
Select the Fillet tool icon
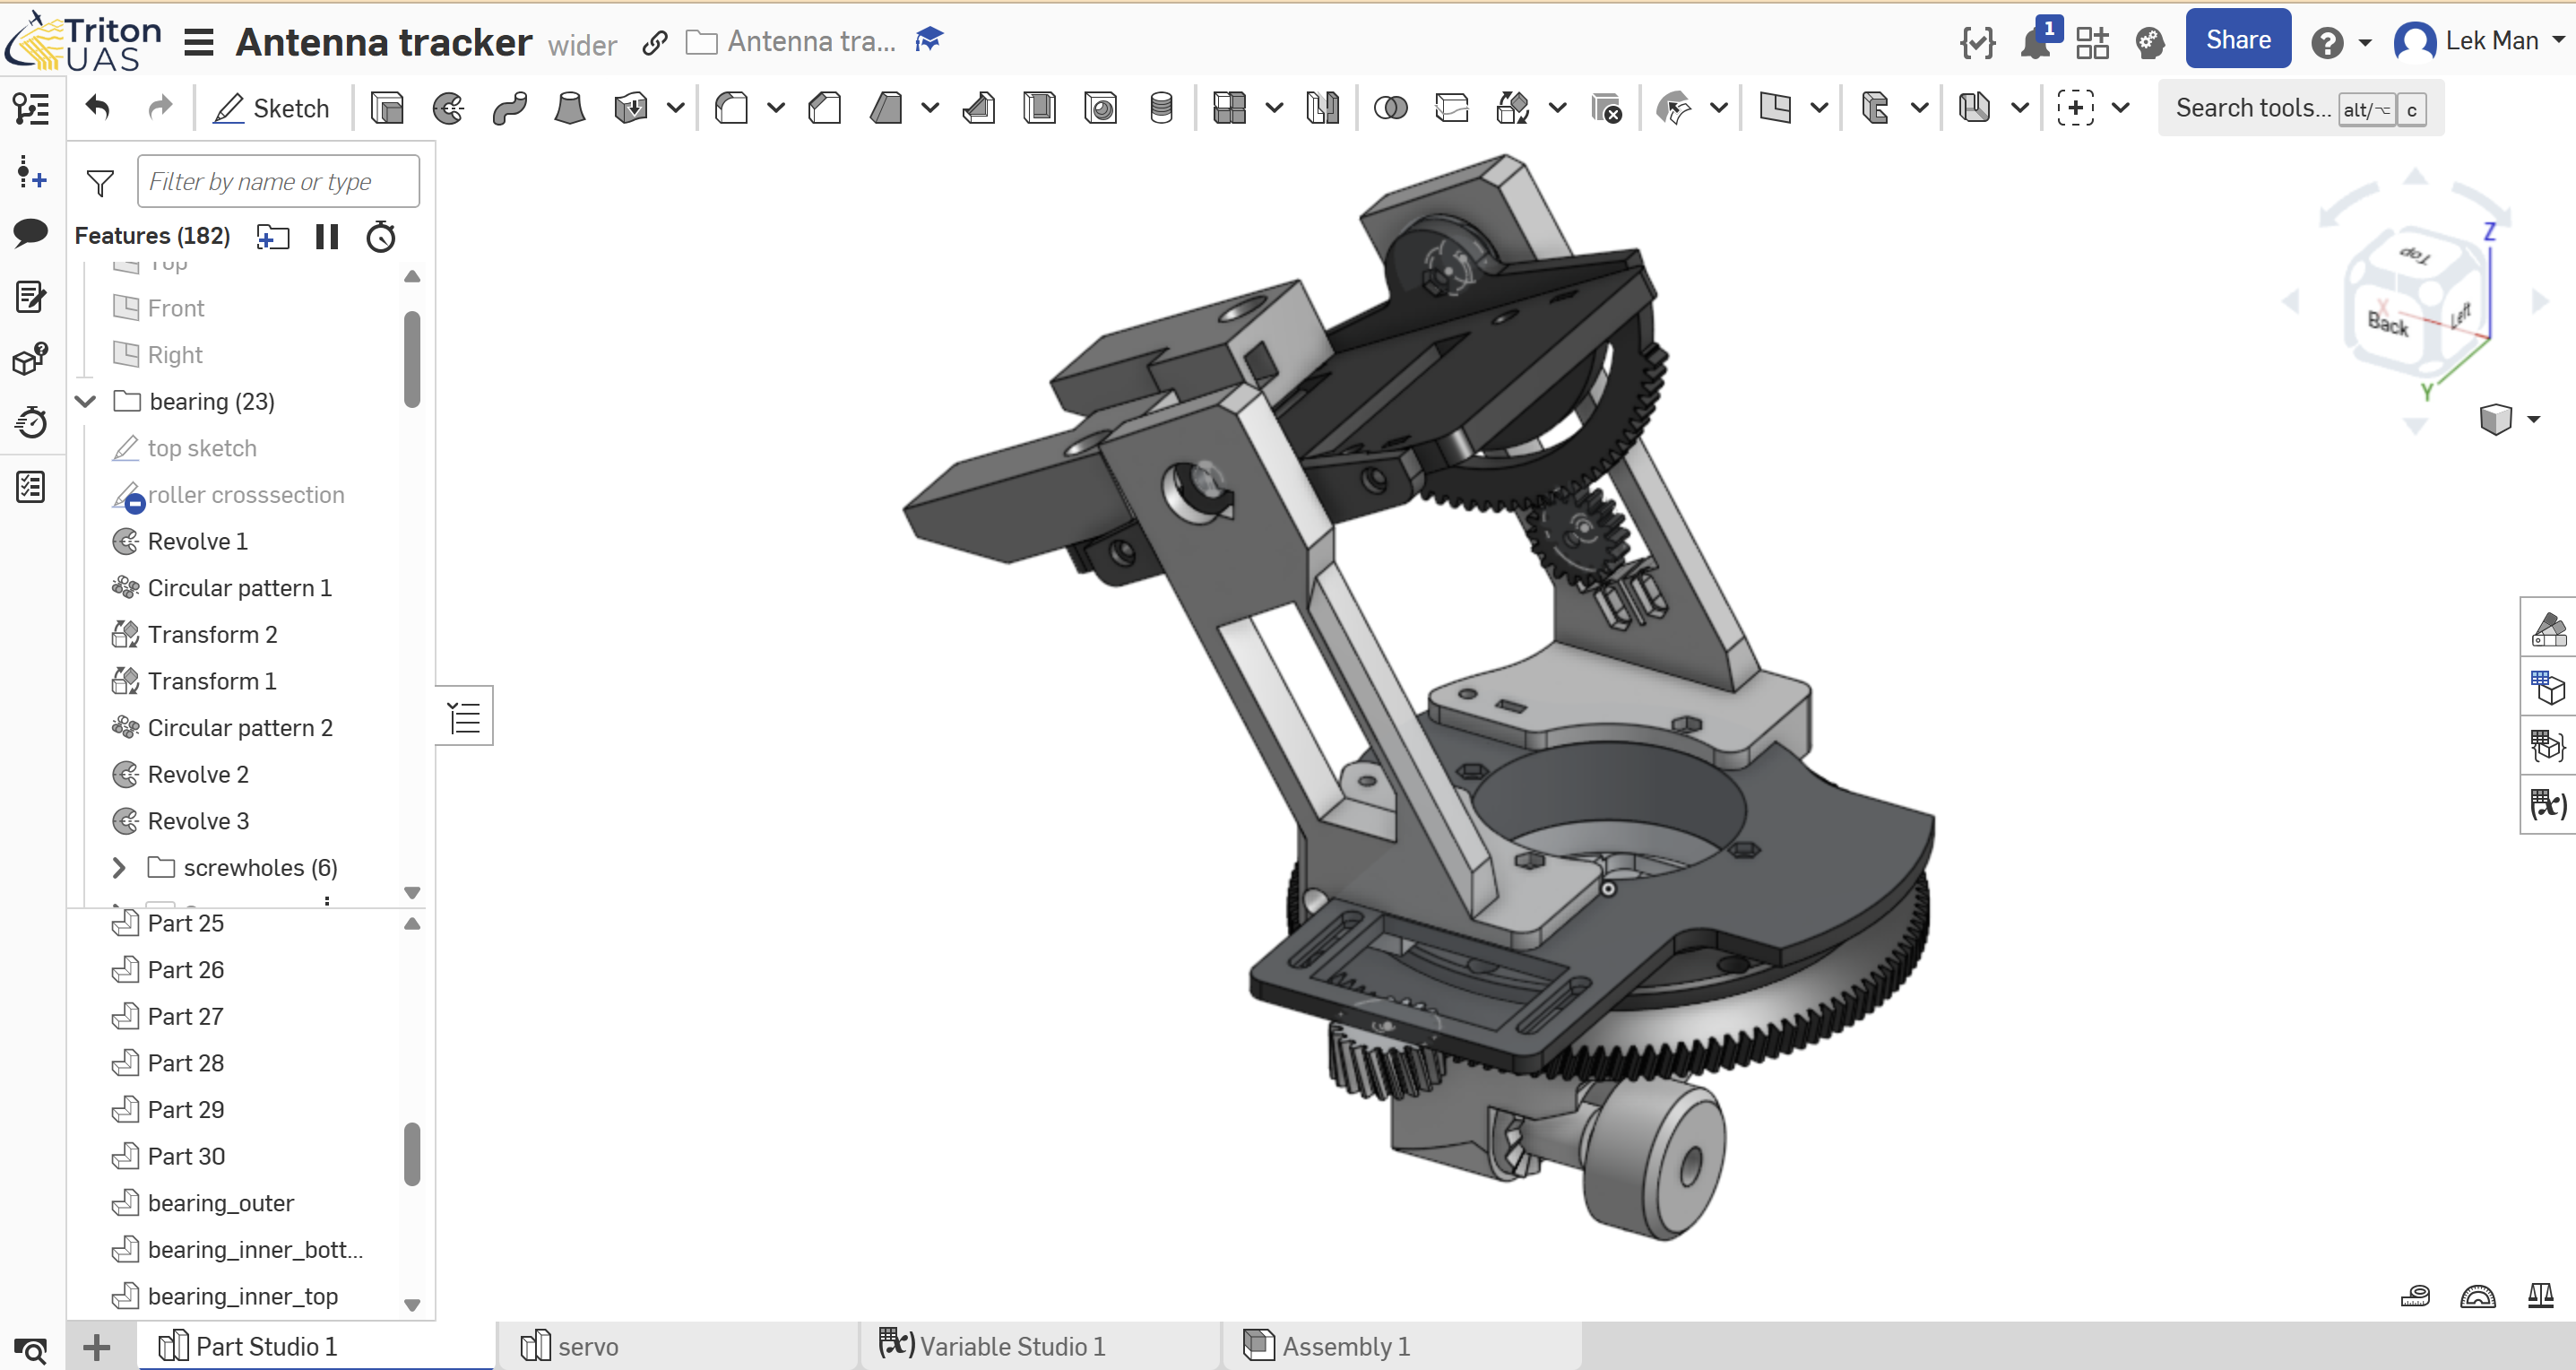tap(732, 108)
